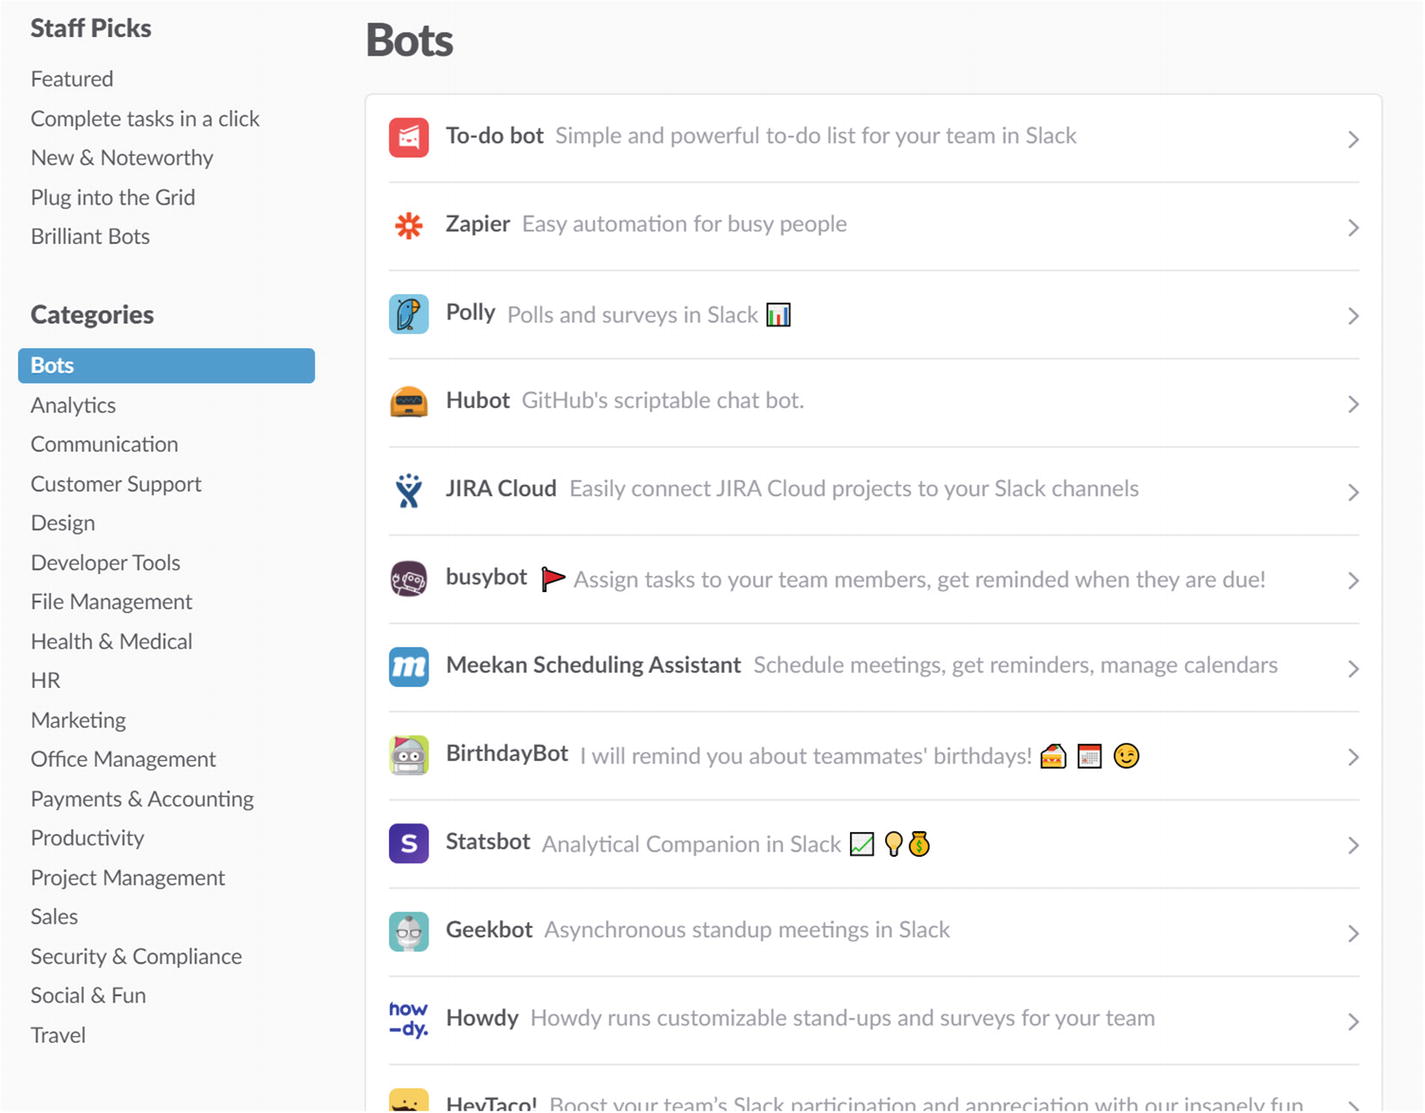1425x1113 pixels.
Task: Click the Meekan Scheduling Assistant icon
Action: tap(409, 667)
